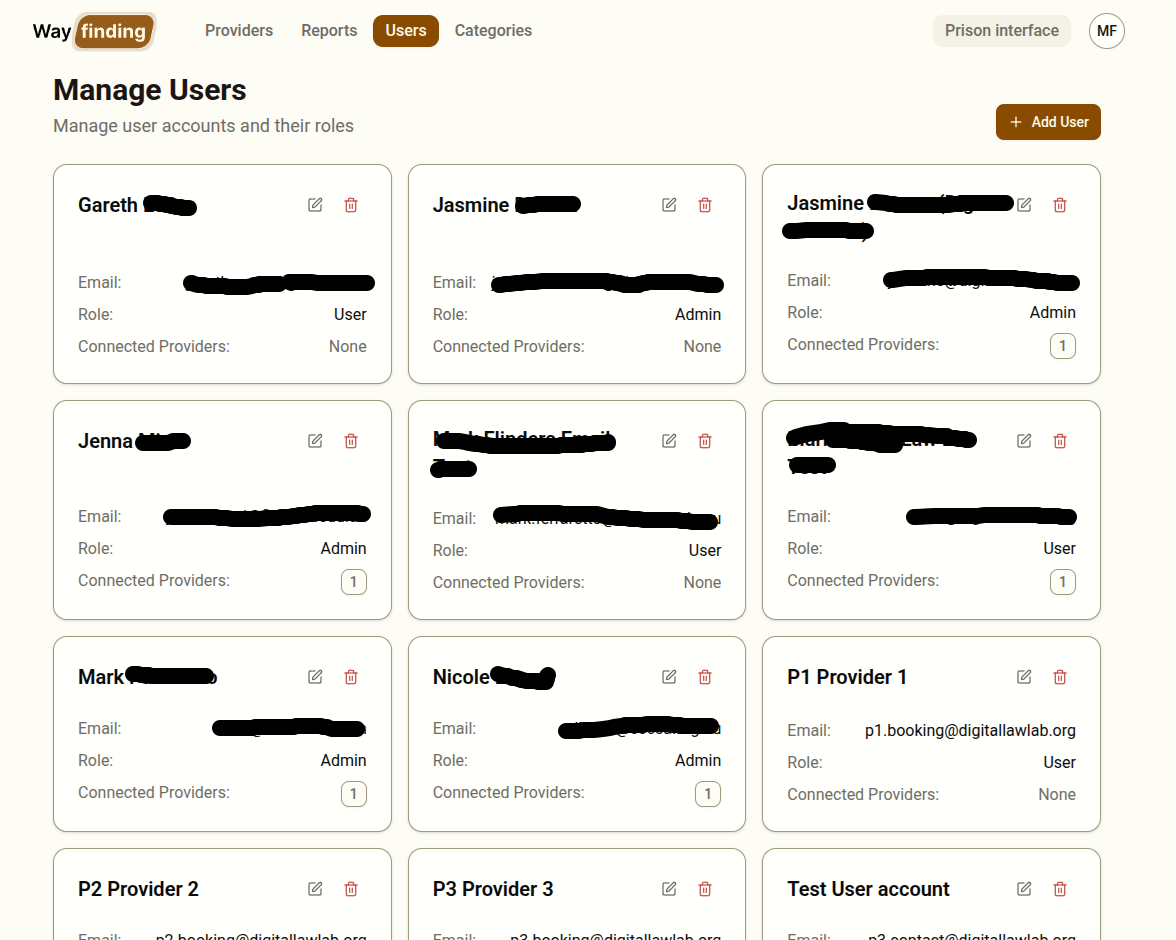Edit Nicole's user card via pencil icon
1176x940 pixels.
668,677
